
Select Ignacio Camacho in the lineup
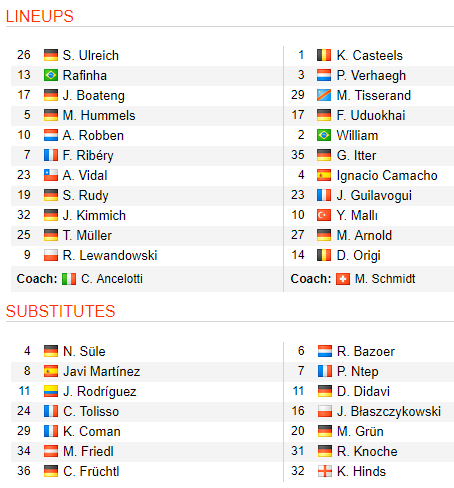coord(387,176)
